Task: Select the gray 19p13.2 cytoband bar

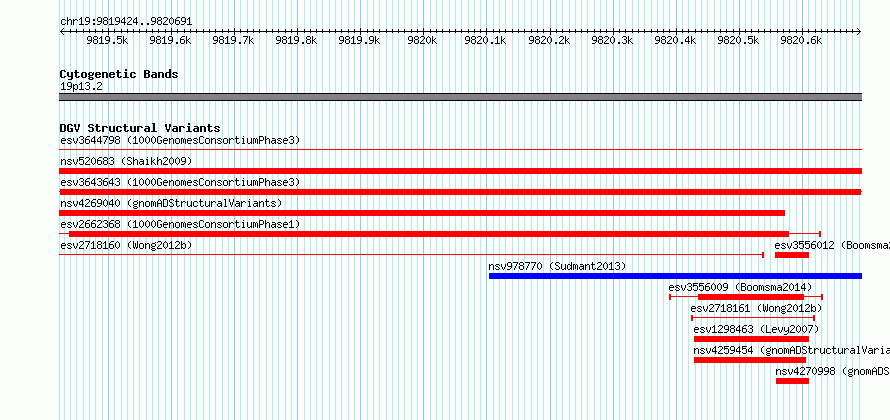Action: [x=460, y=97]
